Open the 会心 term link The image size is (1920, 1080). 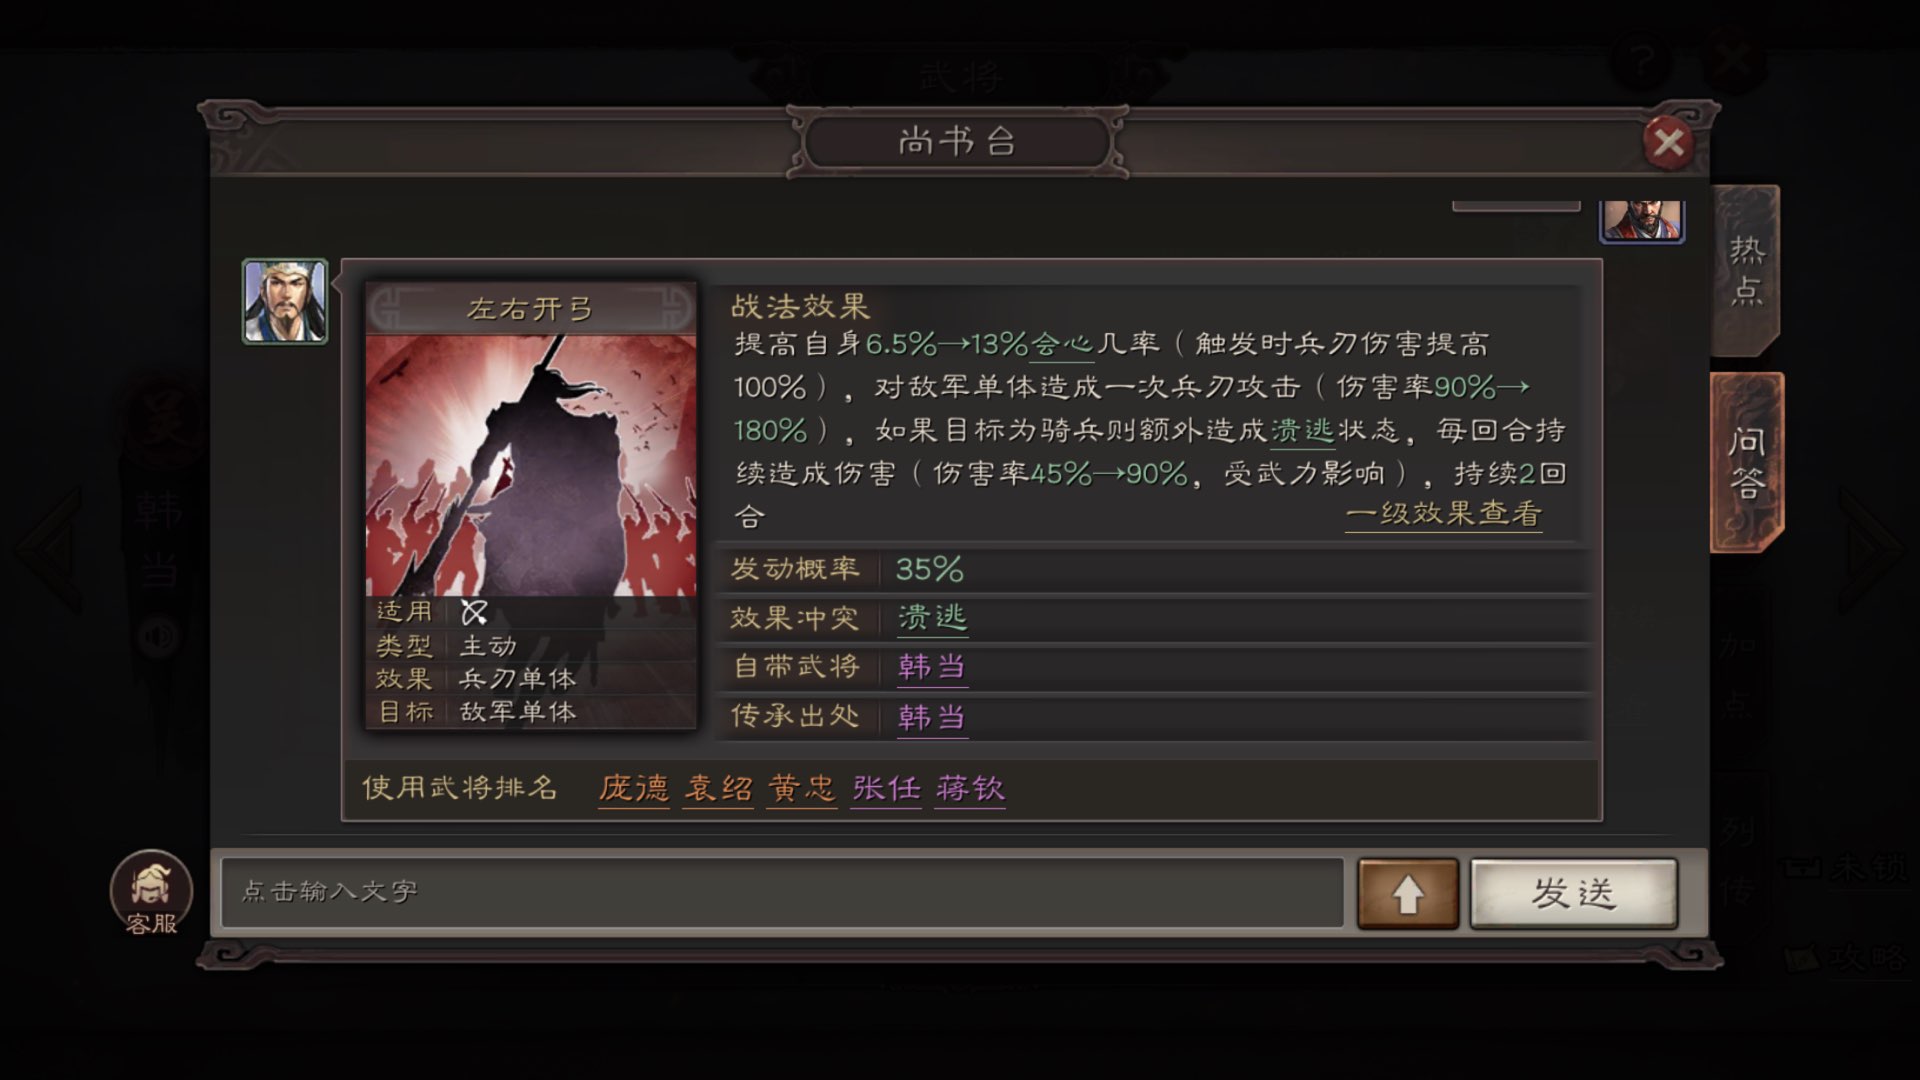tap(1061, 344)
